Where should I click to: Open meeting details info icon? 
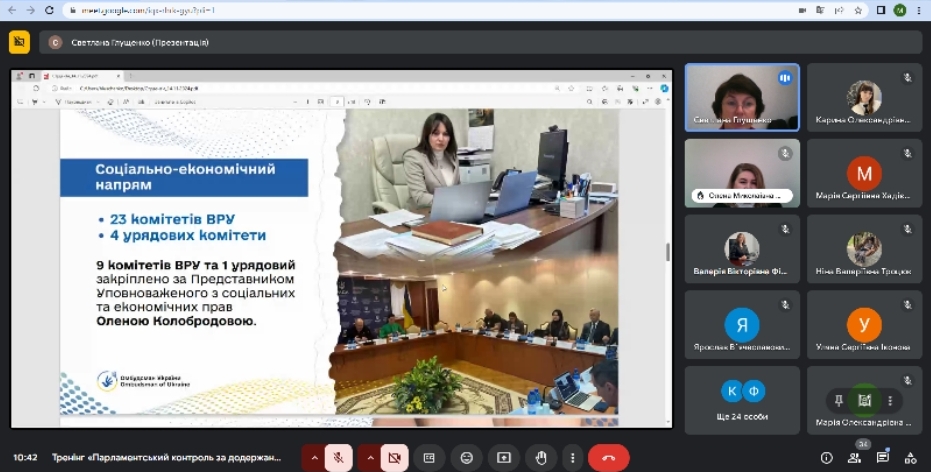coord(826,458)
